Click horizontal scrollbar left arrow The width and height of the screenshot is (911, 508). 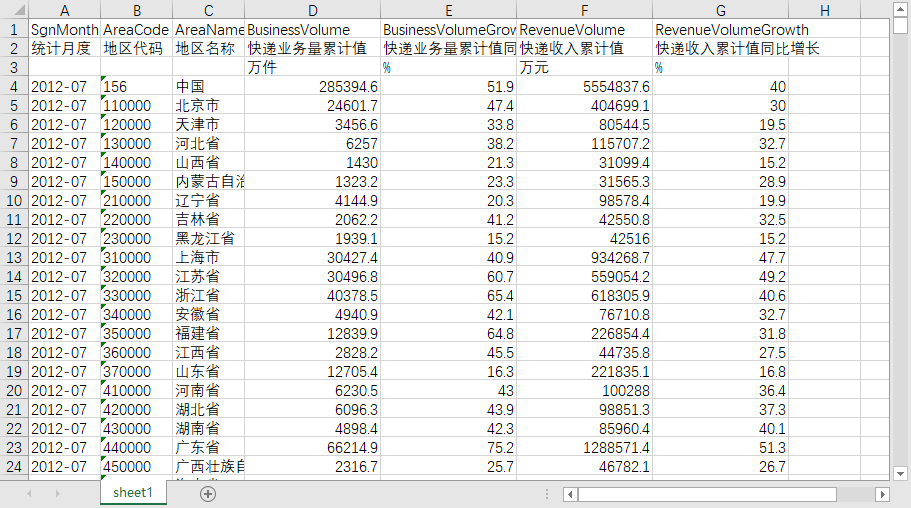click(571, 494)
